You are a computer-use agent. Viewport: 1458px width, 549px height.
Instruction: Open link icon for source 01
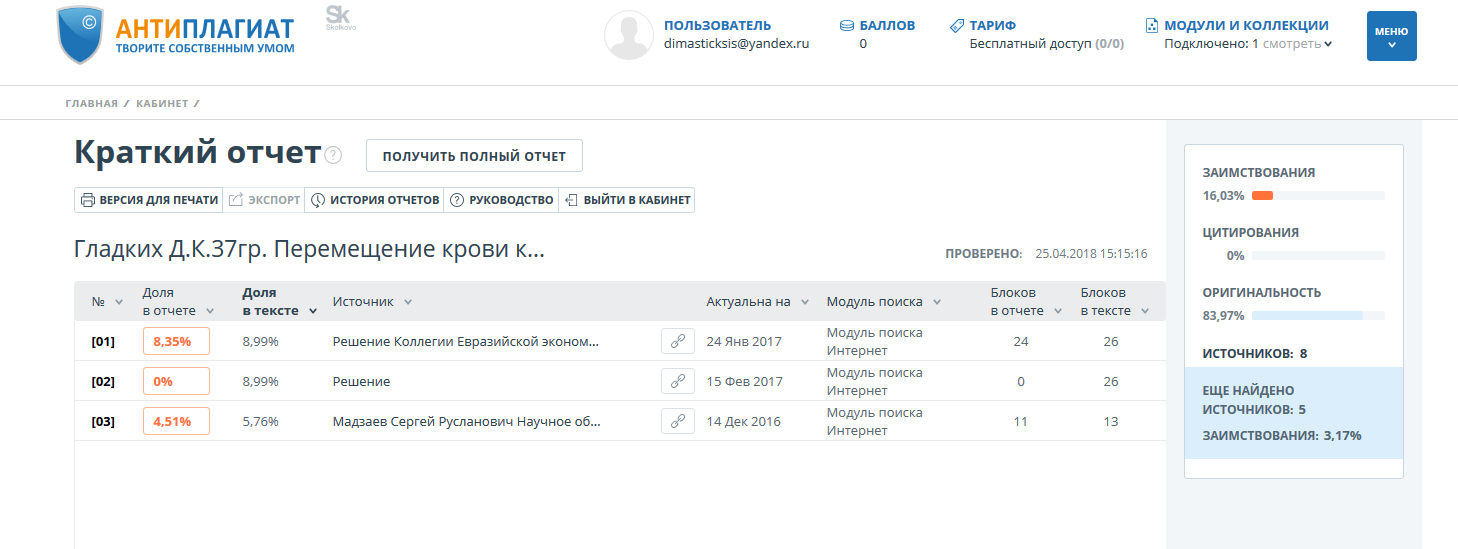click(677, 341)
